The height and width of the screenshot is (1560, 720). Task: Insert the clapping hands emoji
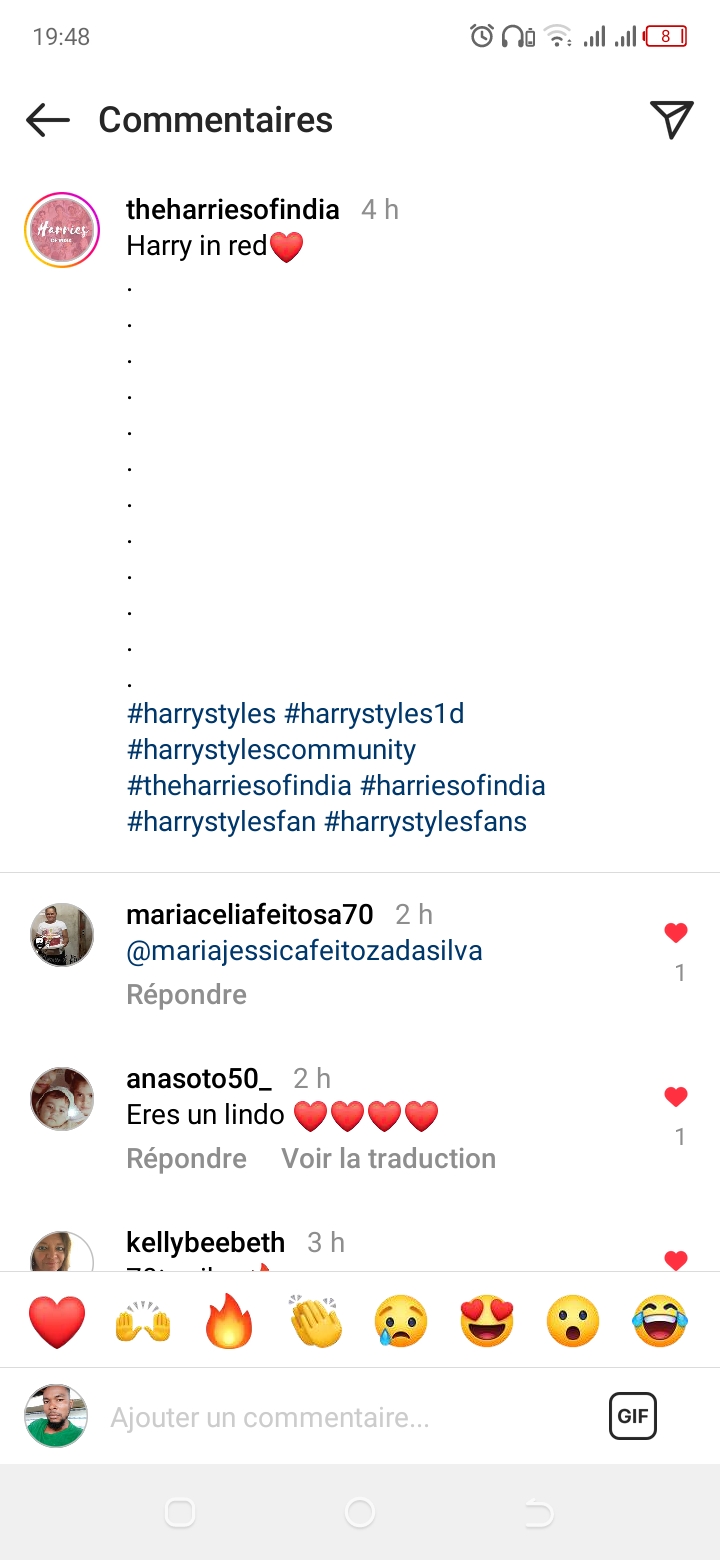316,1321
